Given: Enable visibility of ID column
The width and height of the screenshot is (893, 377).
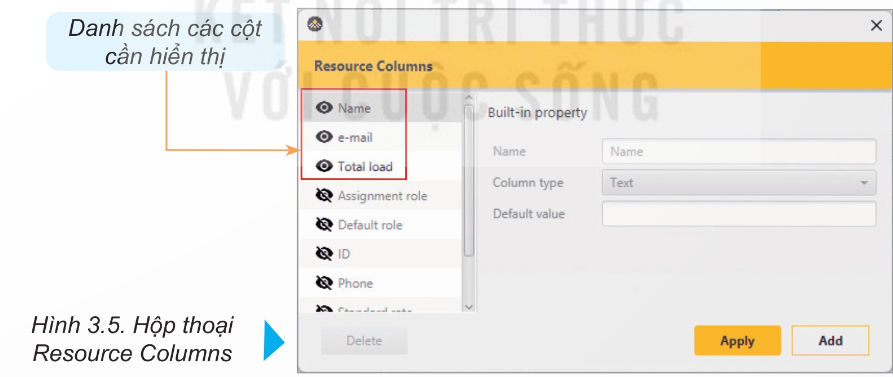Looking at the screenshot, I should (324, 254).
